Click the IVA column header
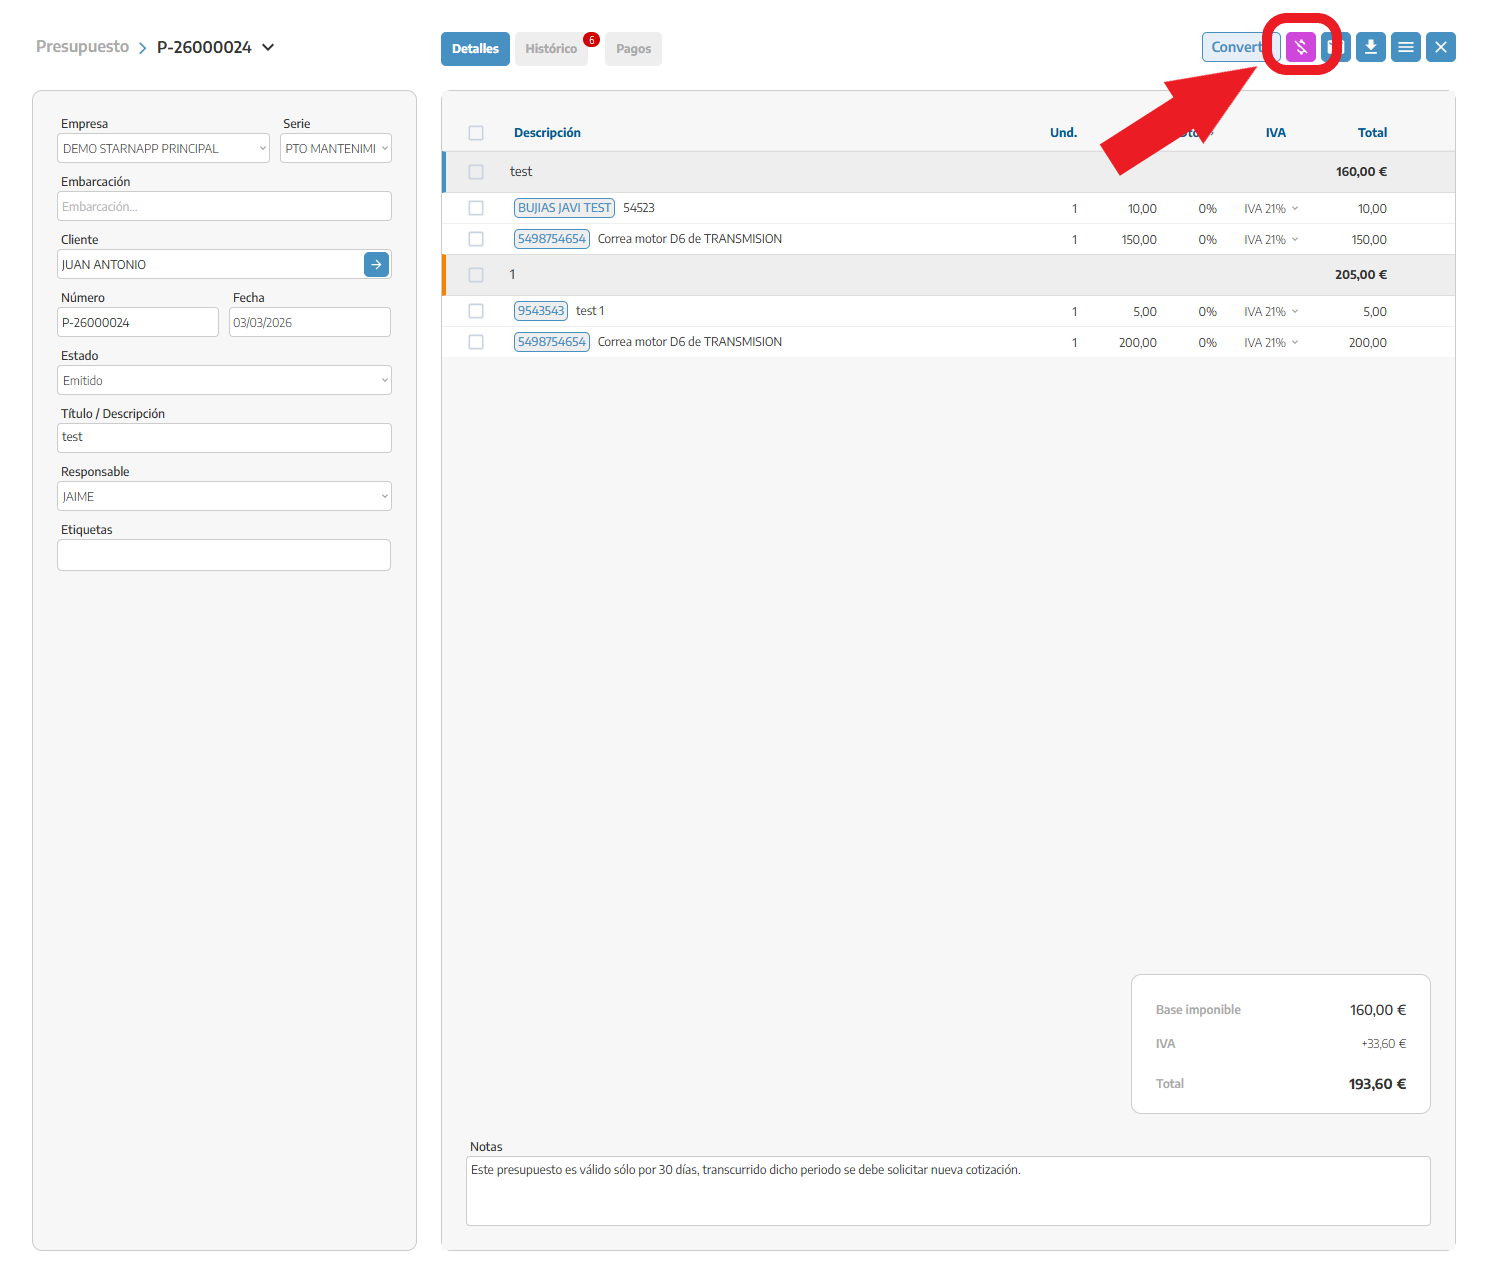The width and height of the screenshot is (1490, 1282). pyautogui.click(x=1276, y=133)
